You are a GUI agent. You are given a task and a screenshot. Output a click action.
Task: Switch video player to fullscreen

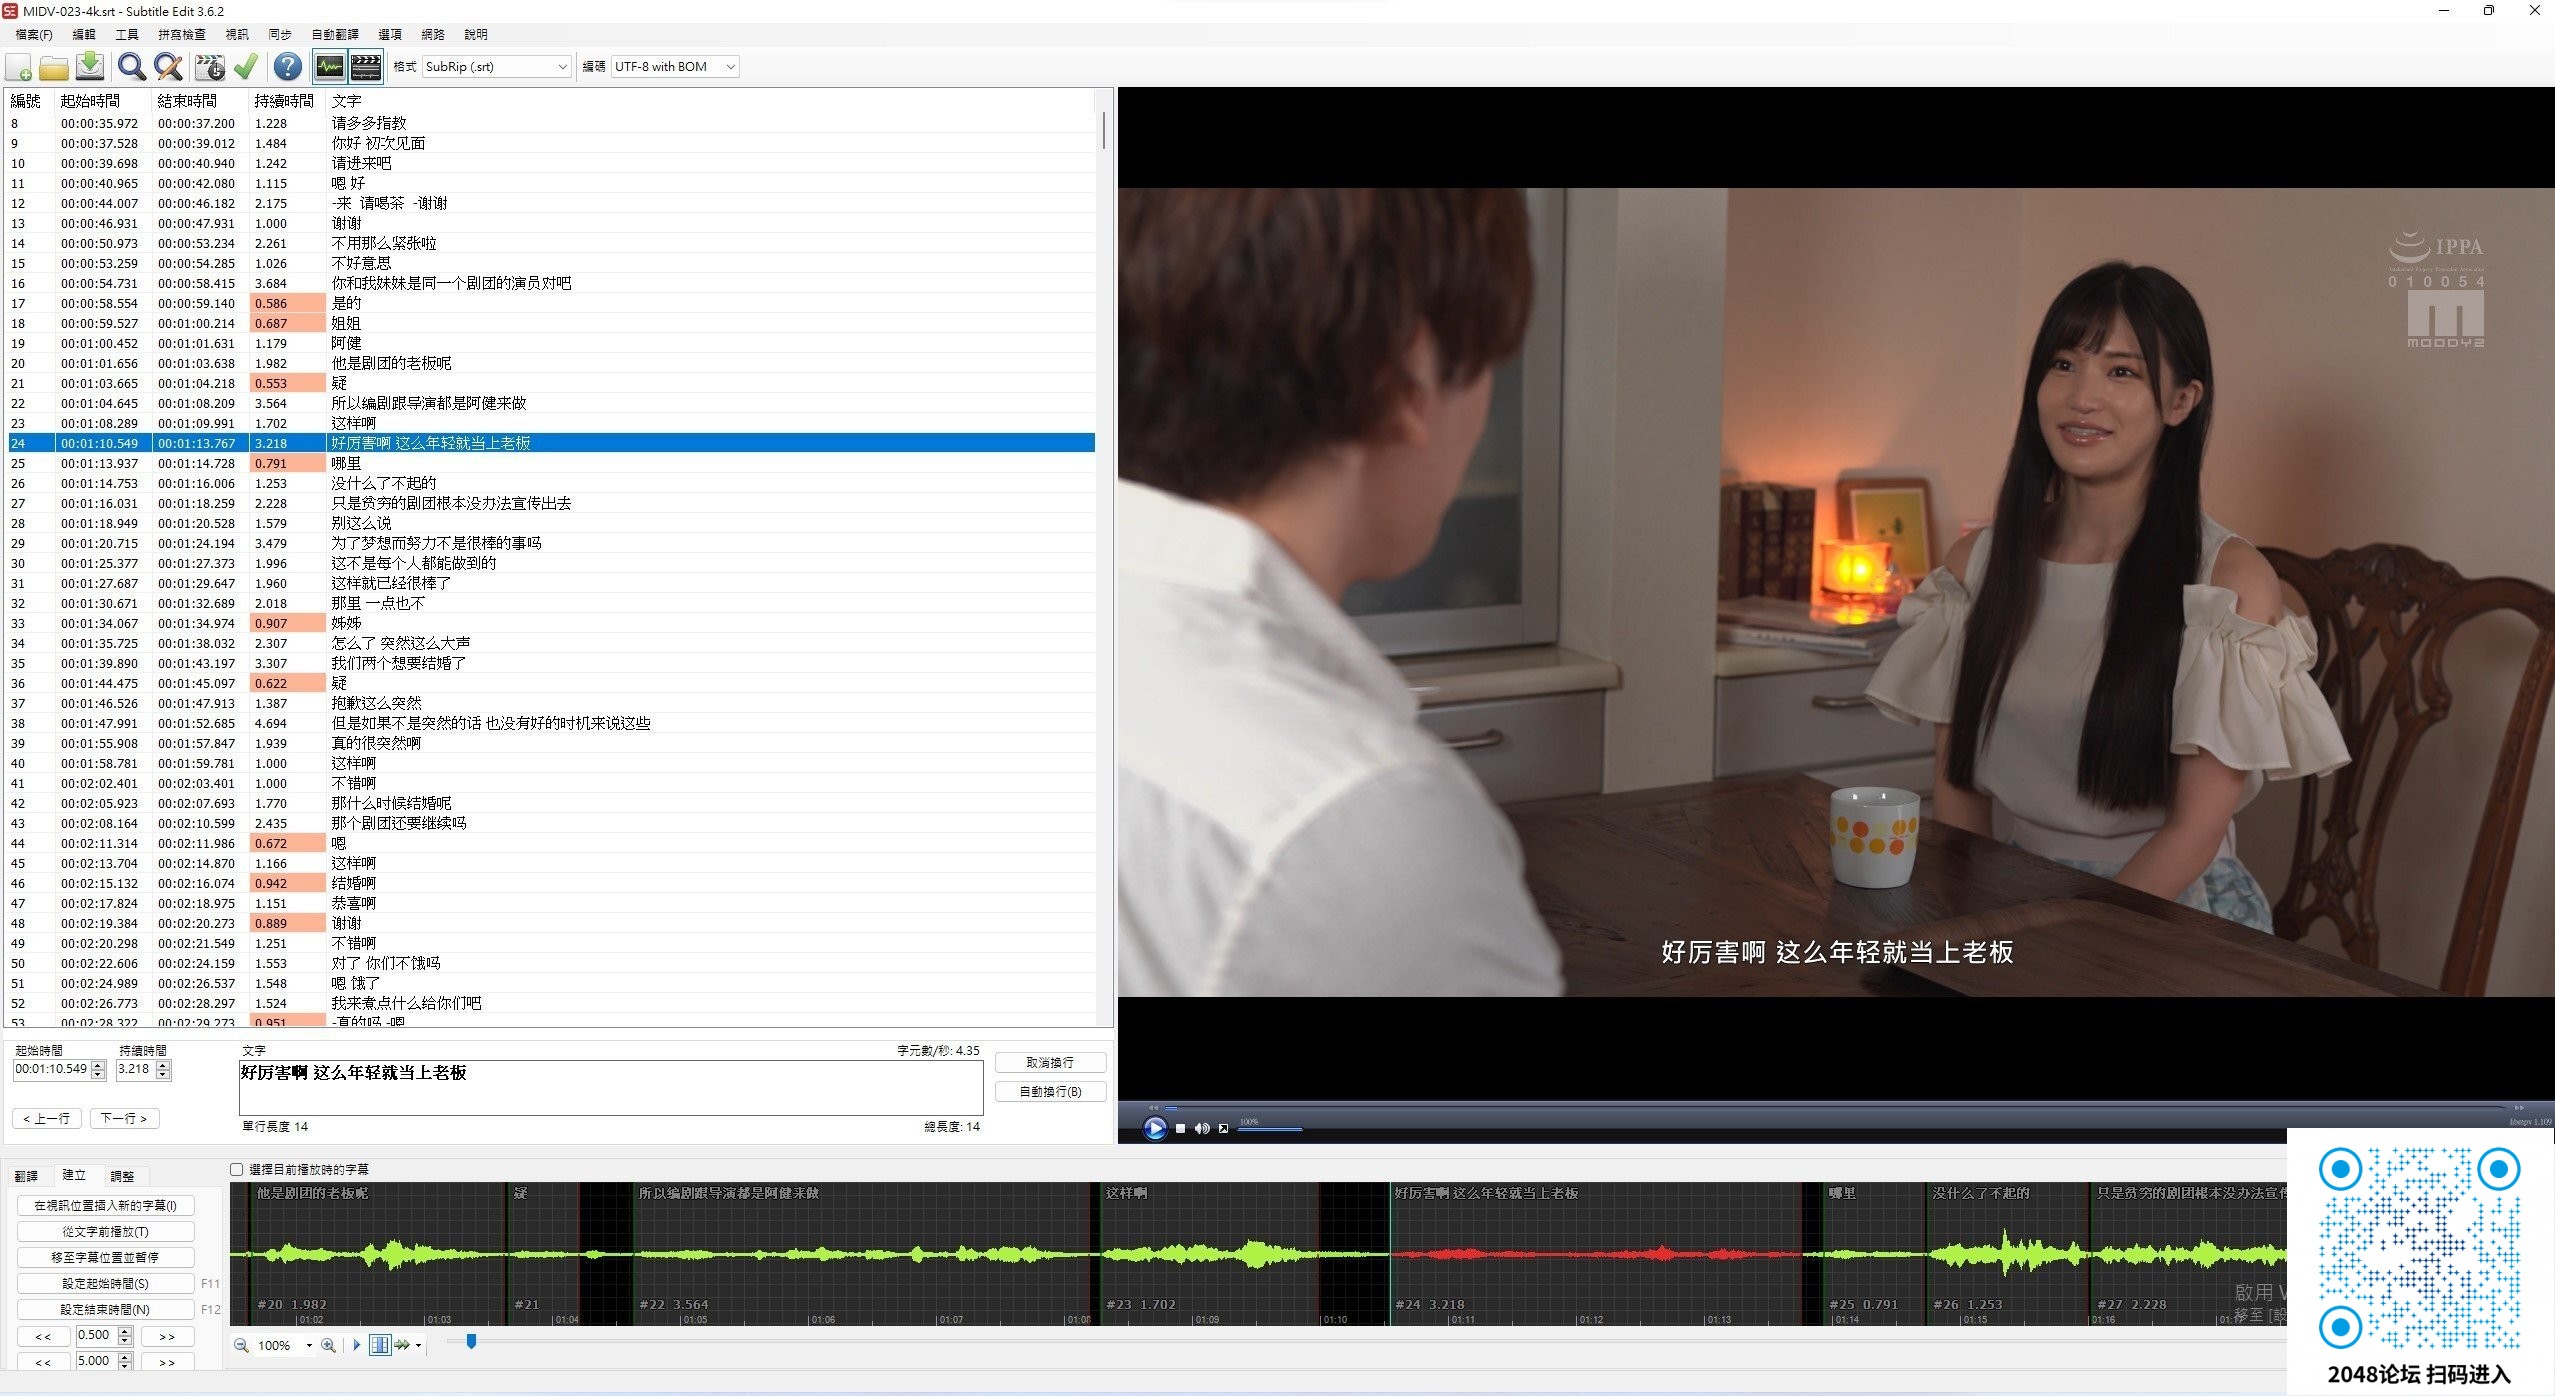(x=1223, y=1128)
